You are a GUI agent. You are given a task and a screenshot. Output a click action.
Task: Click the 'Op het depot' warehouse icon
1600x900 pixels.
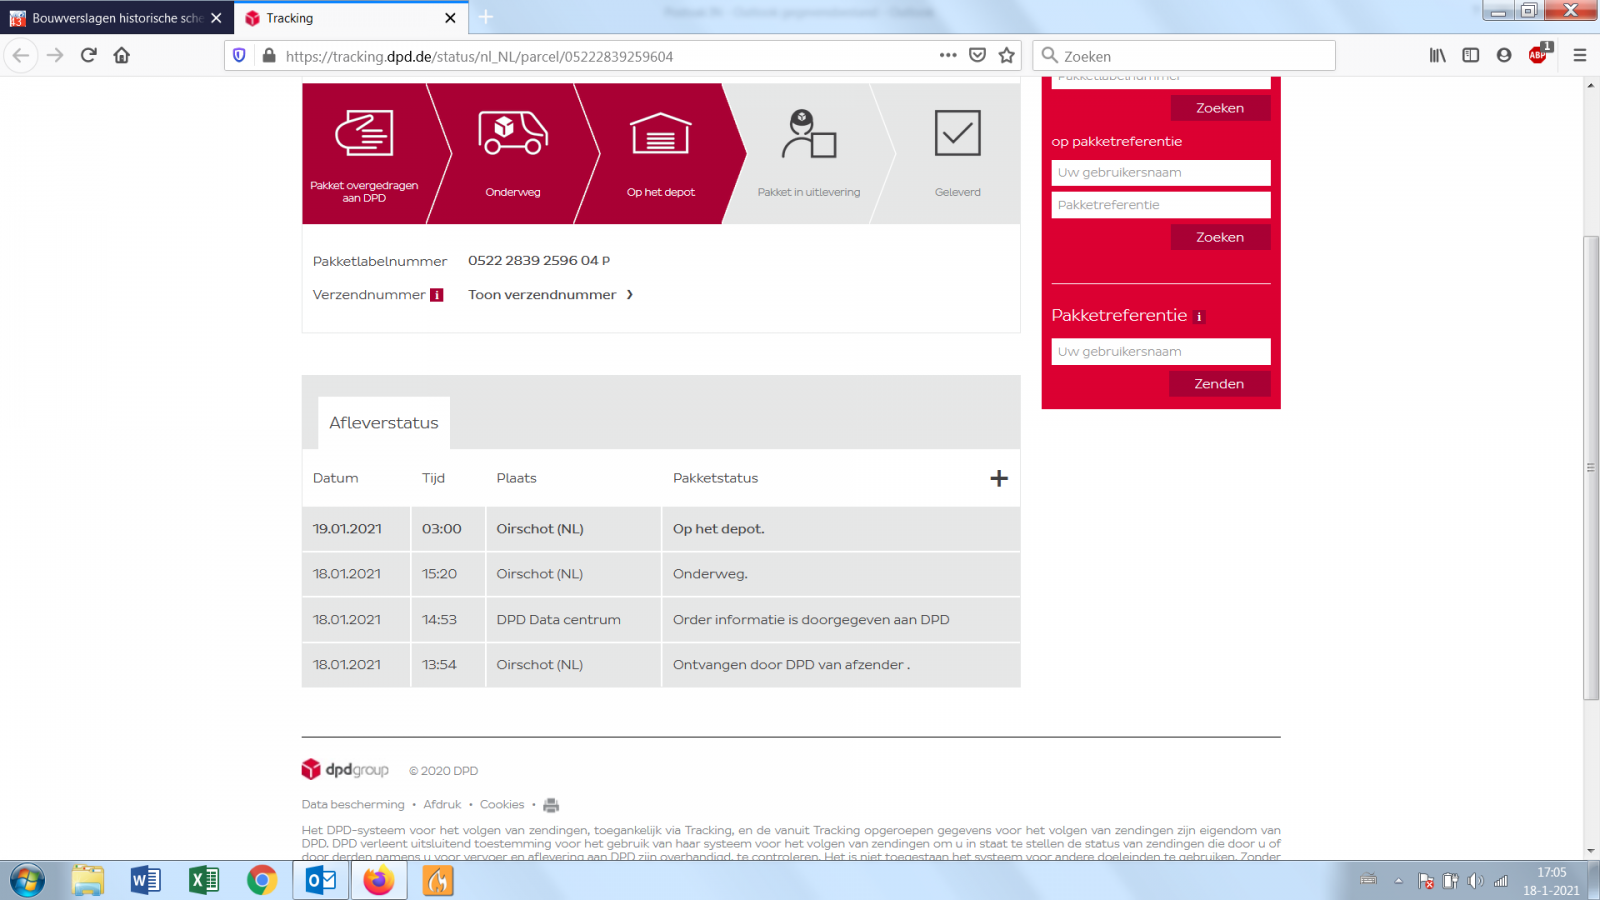tap(661, 133)
